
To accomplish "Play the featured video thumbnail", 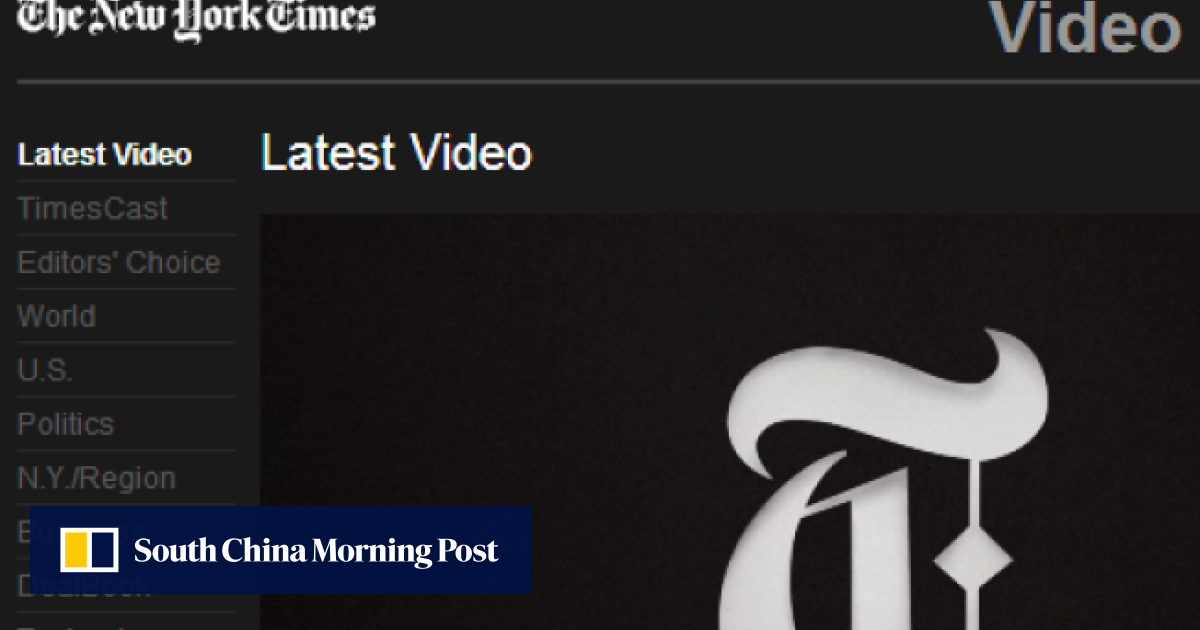I will click(730, 422).
